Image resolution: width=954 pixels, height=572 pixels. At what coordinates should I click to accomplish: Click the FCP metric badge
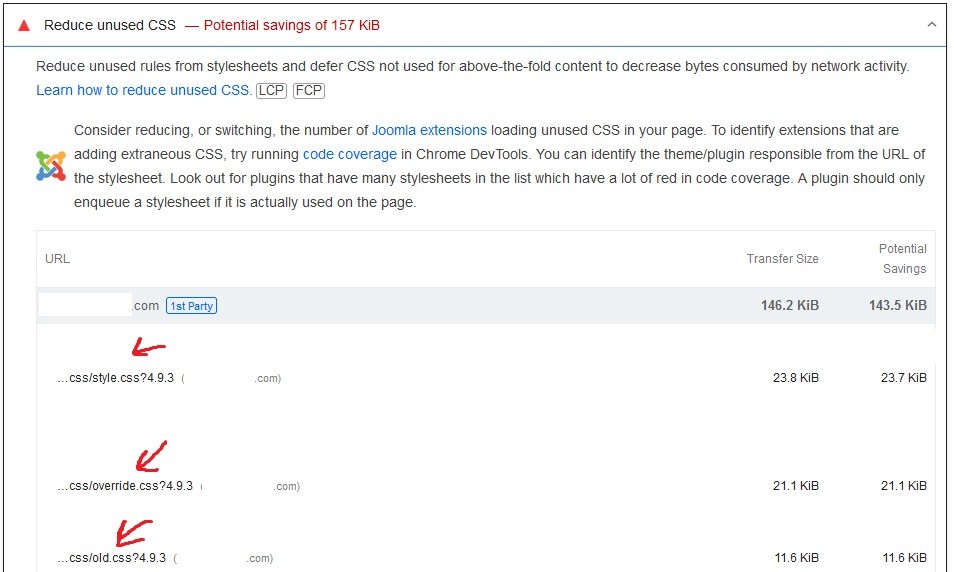tap(309, 90)
